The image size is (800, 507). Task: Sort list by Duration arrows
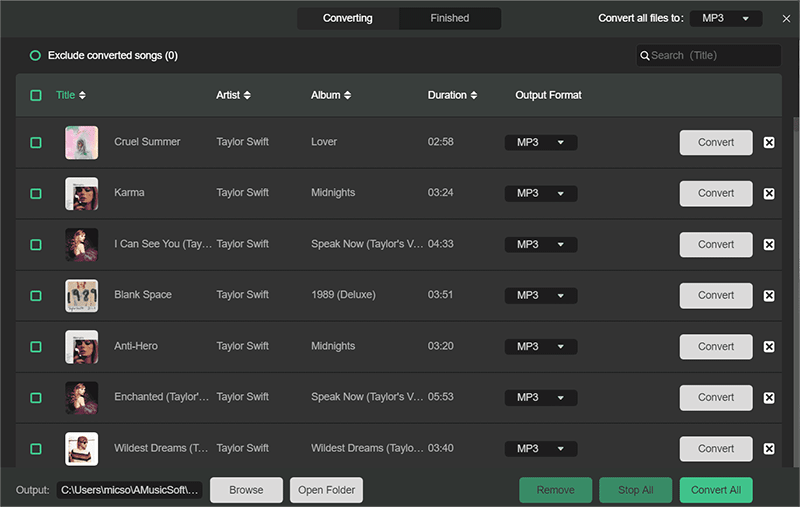tap(473, 95)
